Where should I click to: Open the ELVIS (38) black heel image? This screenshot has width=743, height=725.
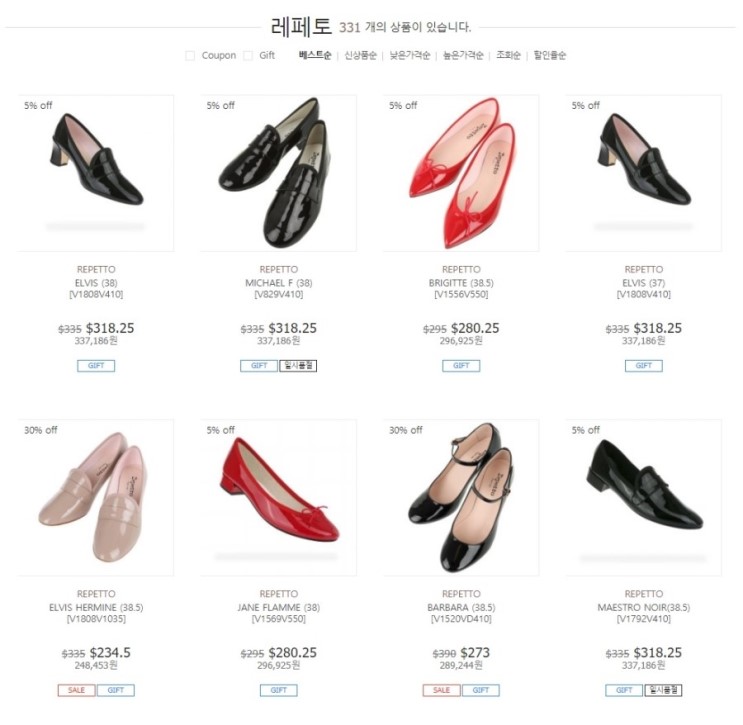click(96, 173)
